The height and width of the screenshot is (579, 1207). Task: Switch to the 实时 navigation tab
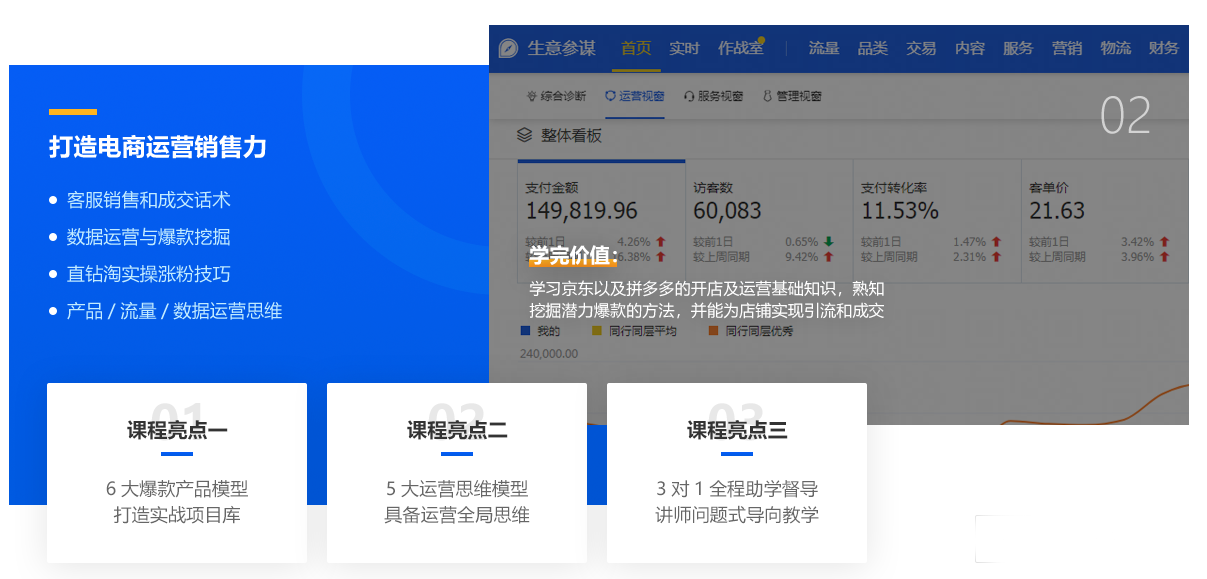[685, 49]
